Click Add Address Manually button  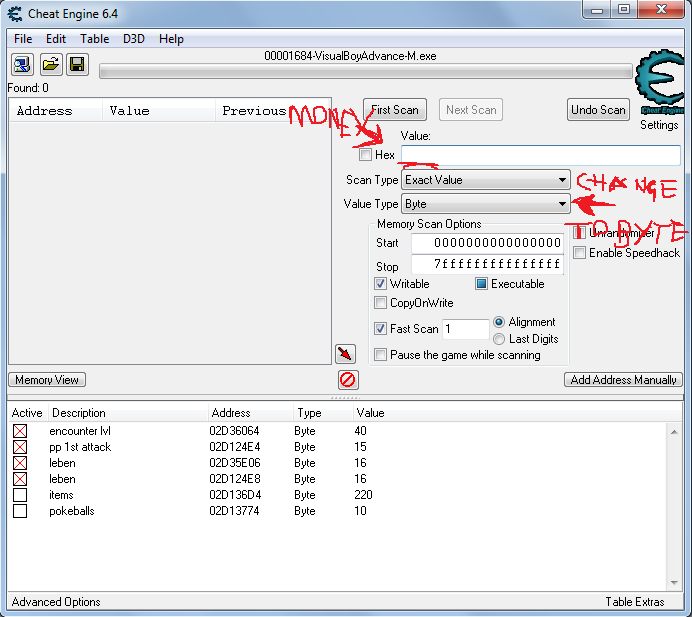(623, 380)
